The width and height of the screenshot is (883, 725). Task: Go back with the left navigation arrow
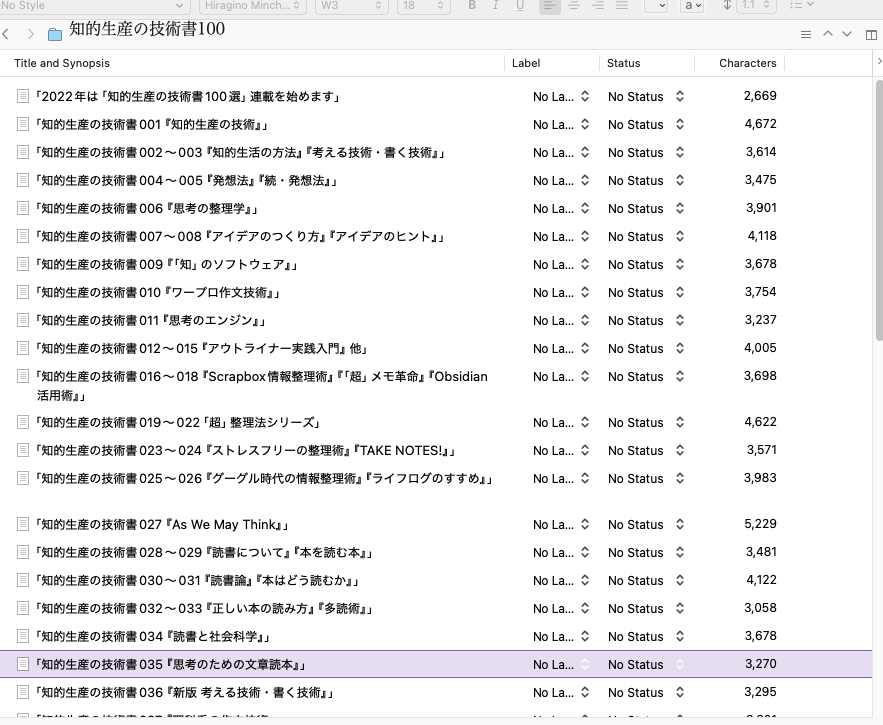(x=6, y=34)
